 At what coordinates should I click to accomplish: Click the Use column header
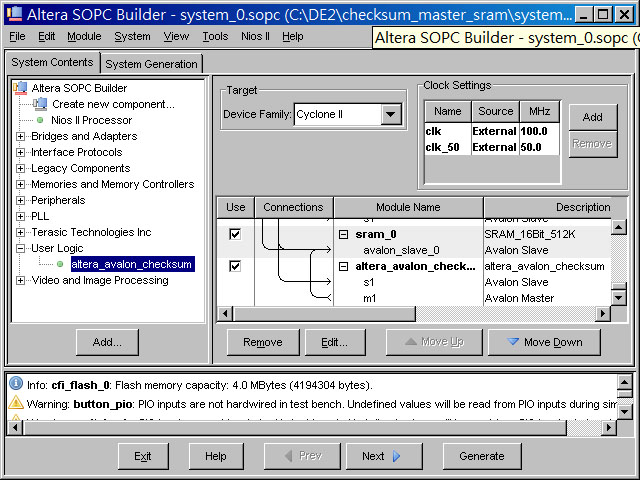[236, 207]
